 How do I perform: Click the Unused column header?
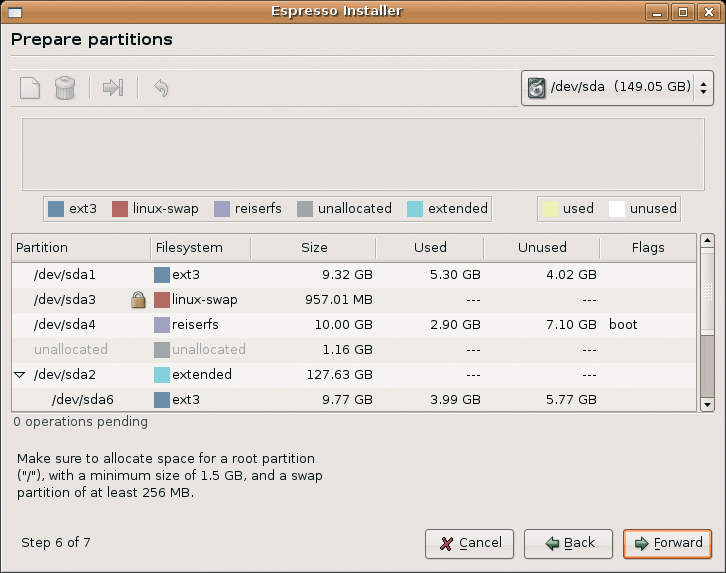(542, 248)
